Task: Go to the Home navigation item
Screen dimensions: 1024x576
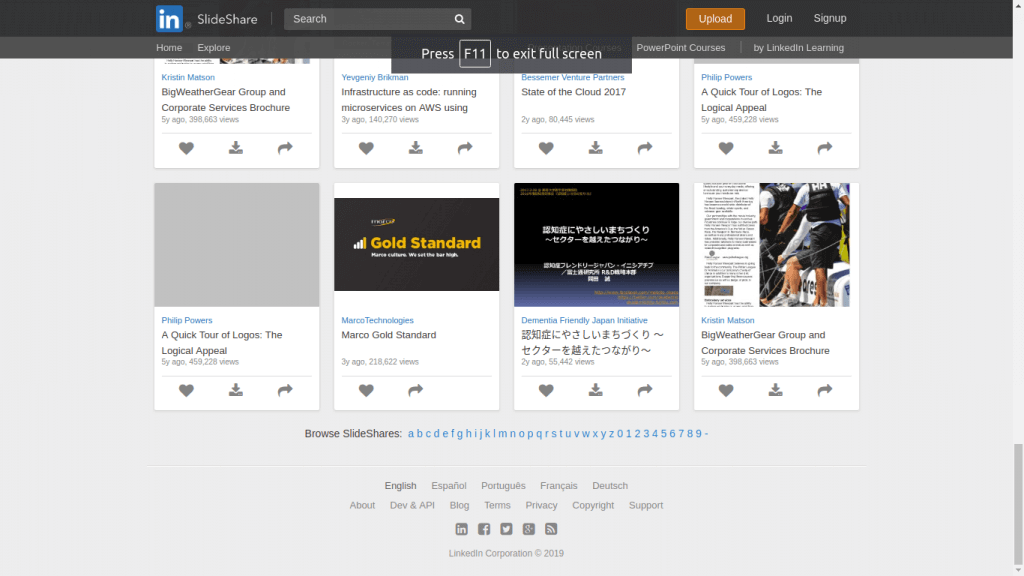Action: 169,48
